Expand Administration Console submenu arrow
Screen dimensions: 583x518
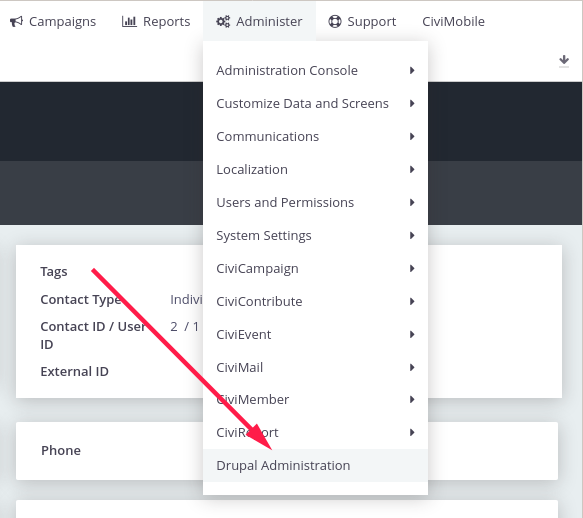pyautogui.click(x=412, y=70)
